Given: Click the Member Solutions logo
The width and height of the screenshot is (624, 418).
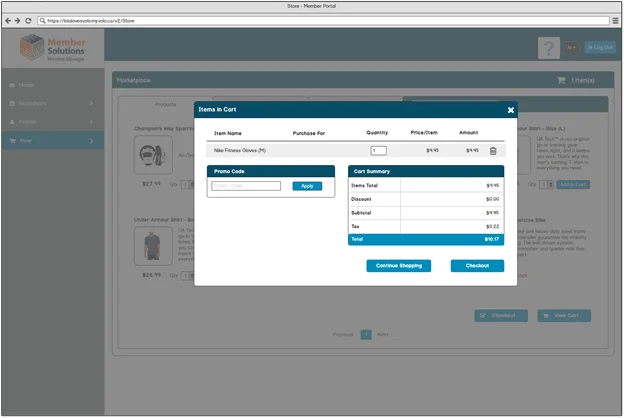Looking at the screenshot, I should 53,48.
